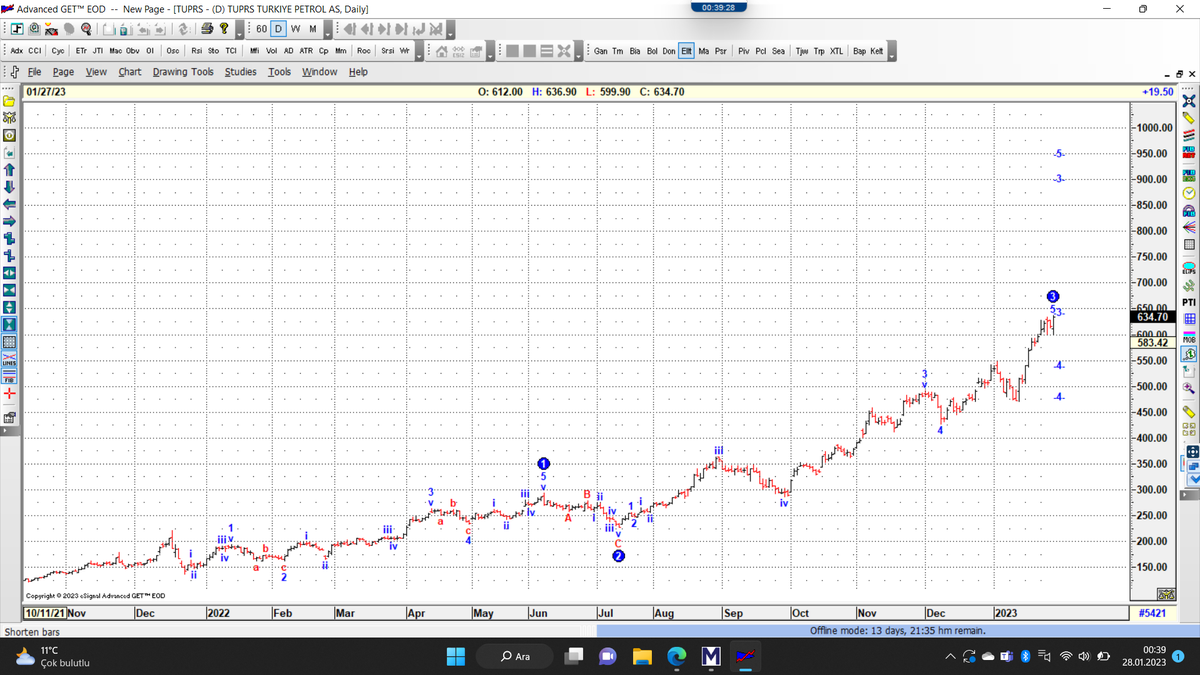Open Microsoft Edge from the taskbar
1200x675 pixels.
pyautogui.click(x=676, y=656)
